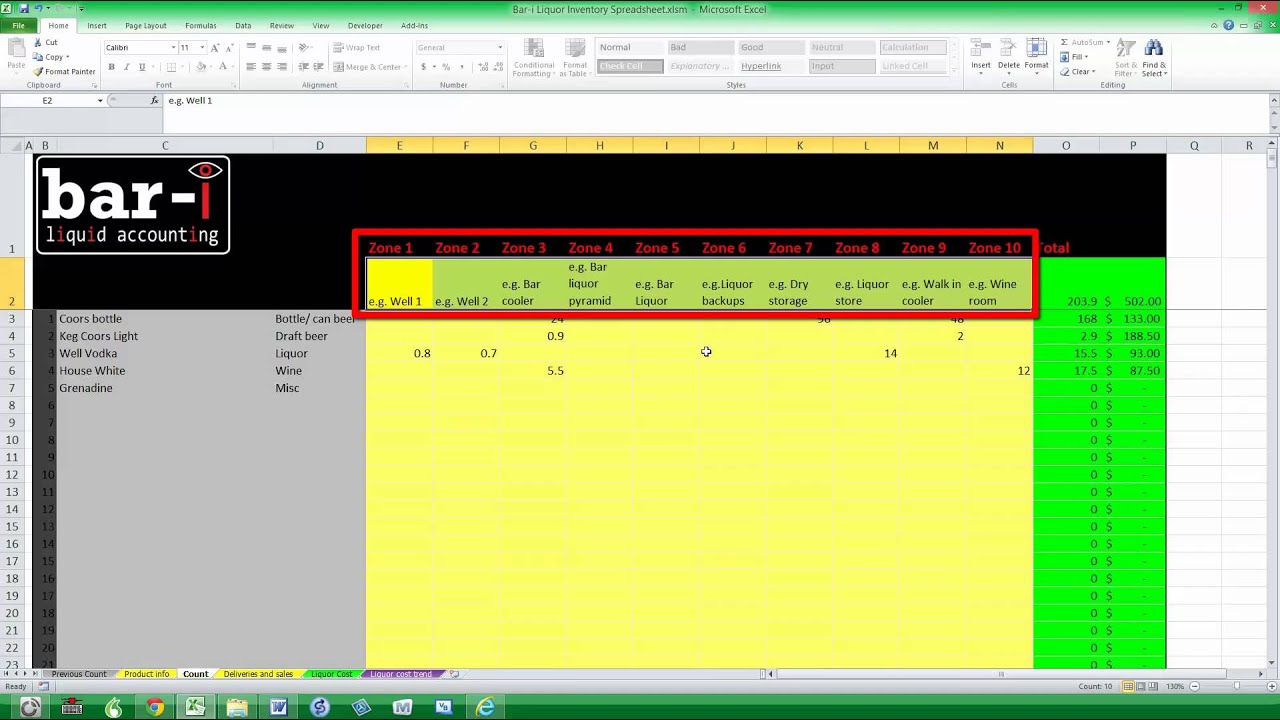Click the Clear eraser icon
The width and height of the screenshot is (1280, 720).
click(x=1065, y=72)
